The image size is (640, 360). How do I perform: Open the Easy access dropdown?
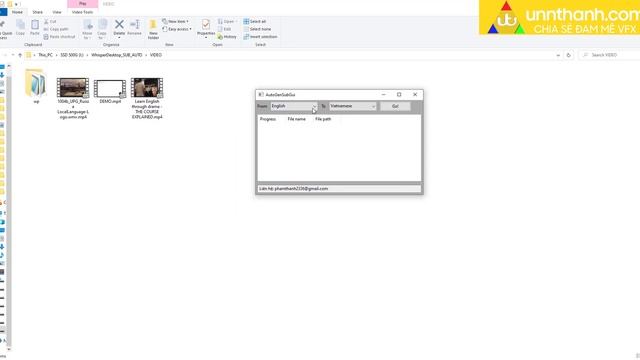[177, 29]
